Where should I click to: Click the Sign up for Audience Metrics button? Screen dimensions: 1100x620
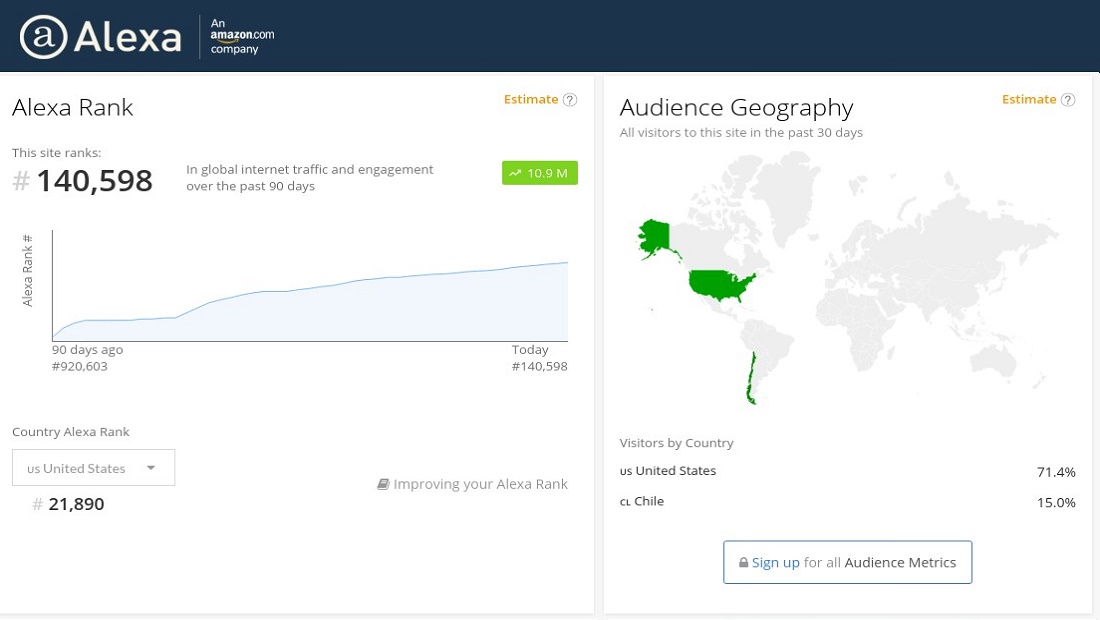(x=847, y=562)
